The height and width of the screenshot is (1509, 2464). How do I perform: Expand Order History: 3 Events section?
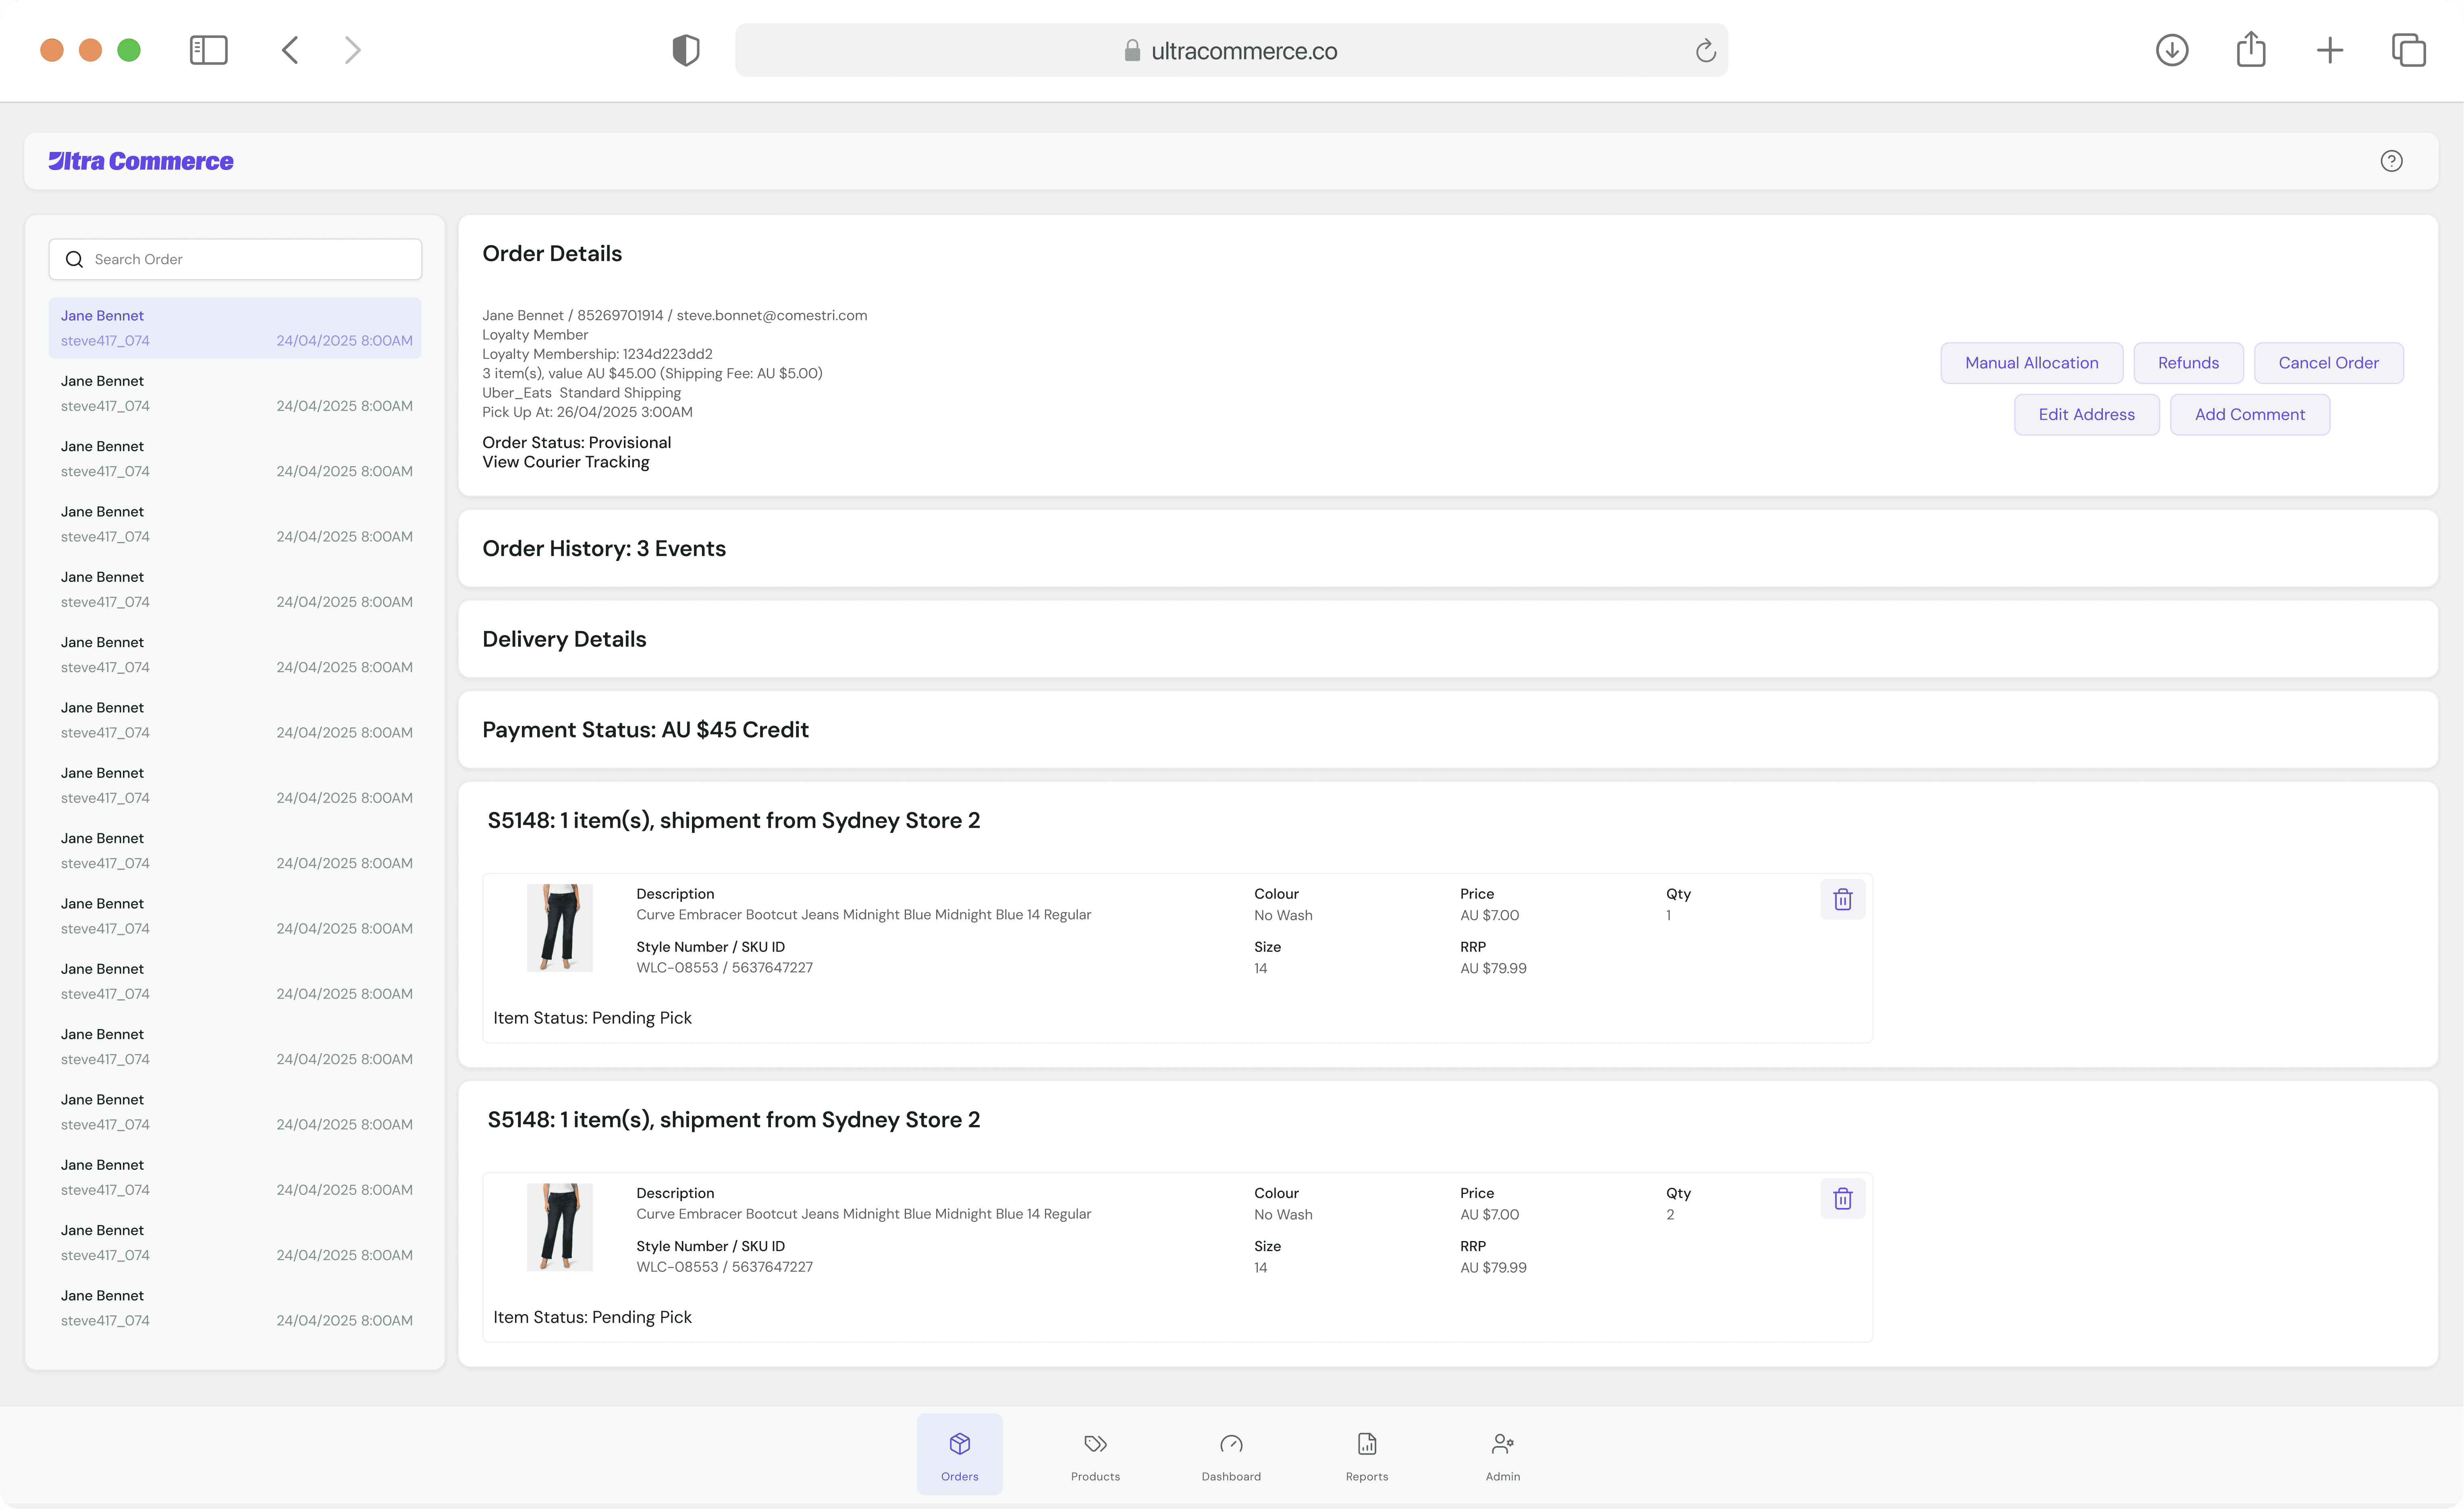604,548
